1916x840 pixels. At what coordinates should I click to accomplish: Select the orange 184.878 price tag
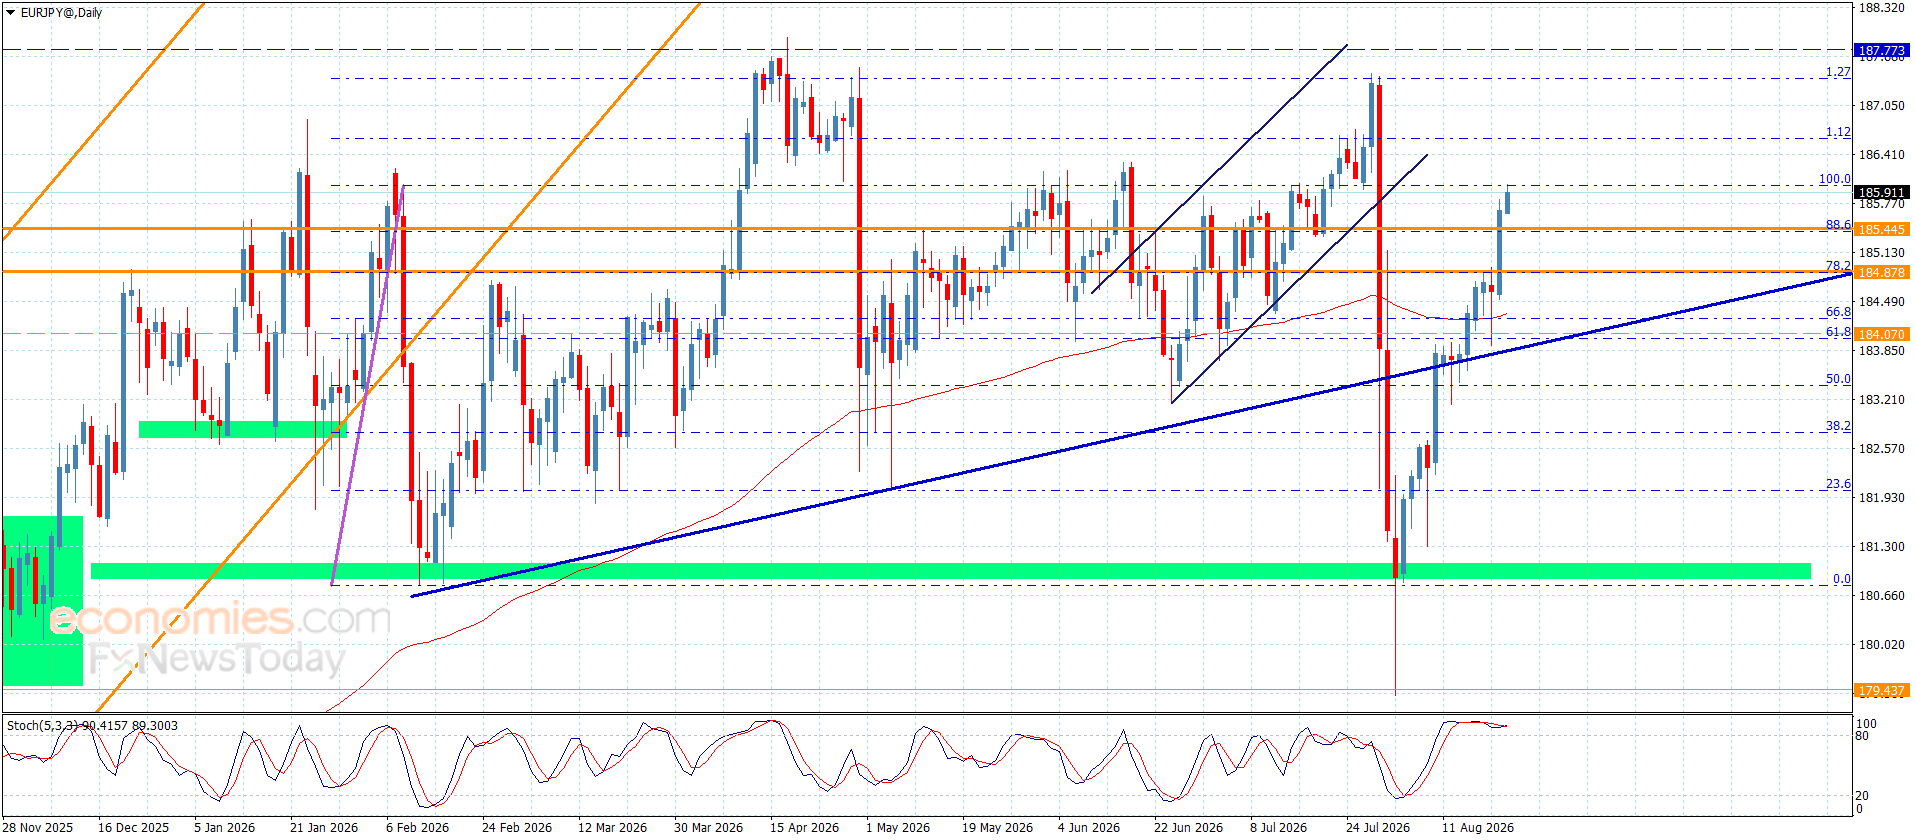pyautogui.click(x=1882, y=272)
